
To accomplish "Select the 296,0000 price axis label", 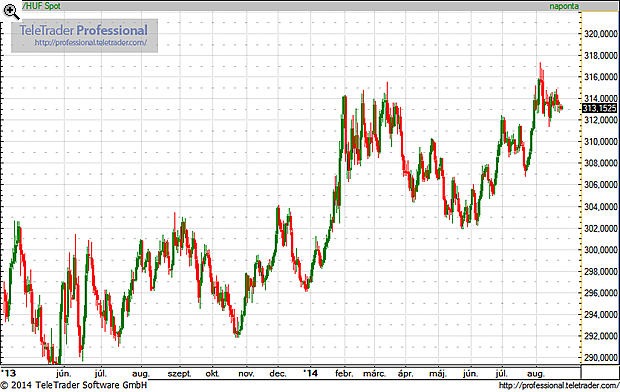I will [x=601, y=293].
